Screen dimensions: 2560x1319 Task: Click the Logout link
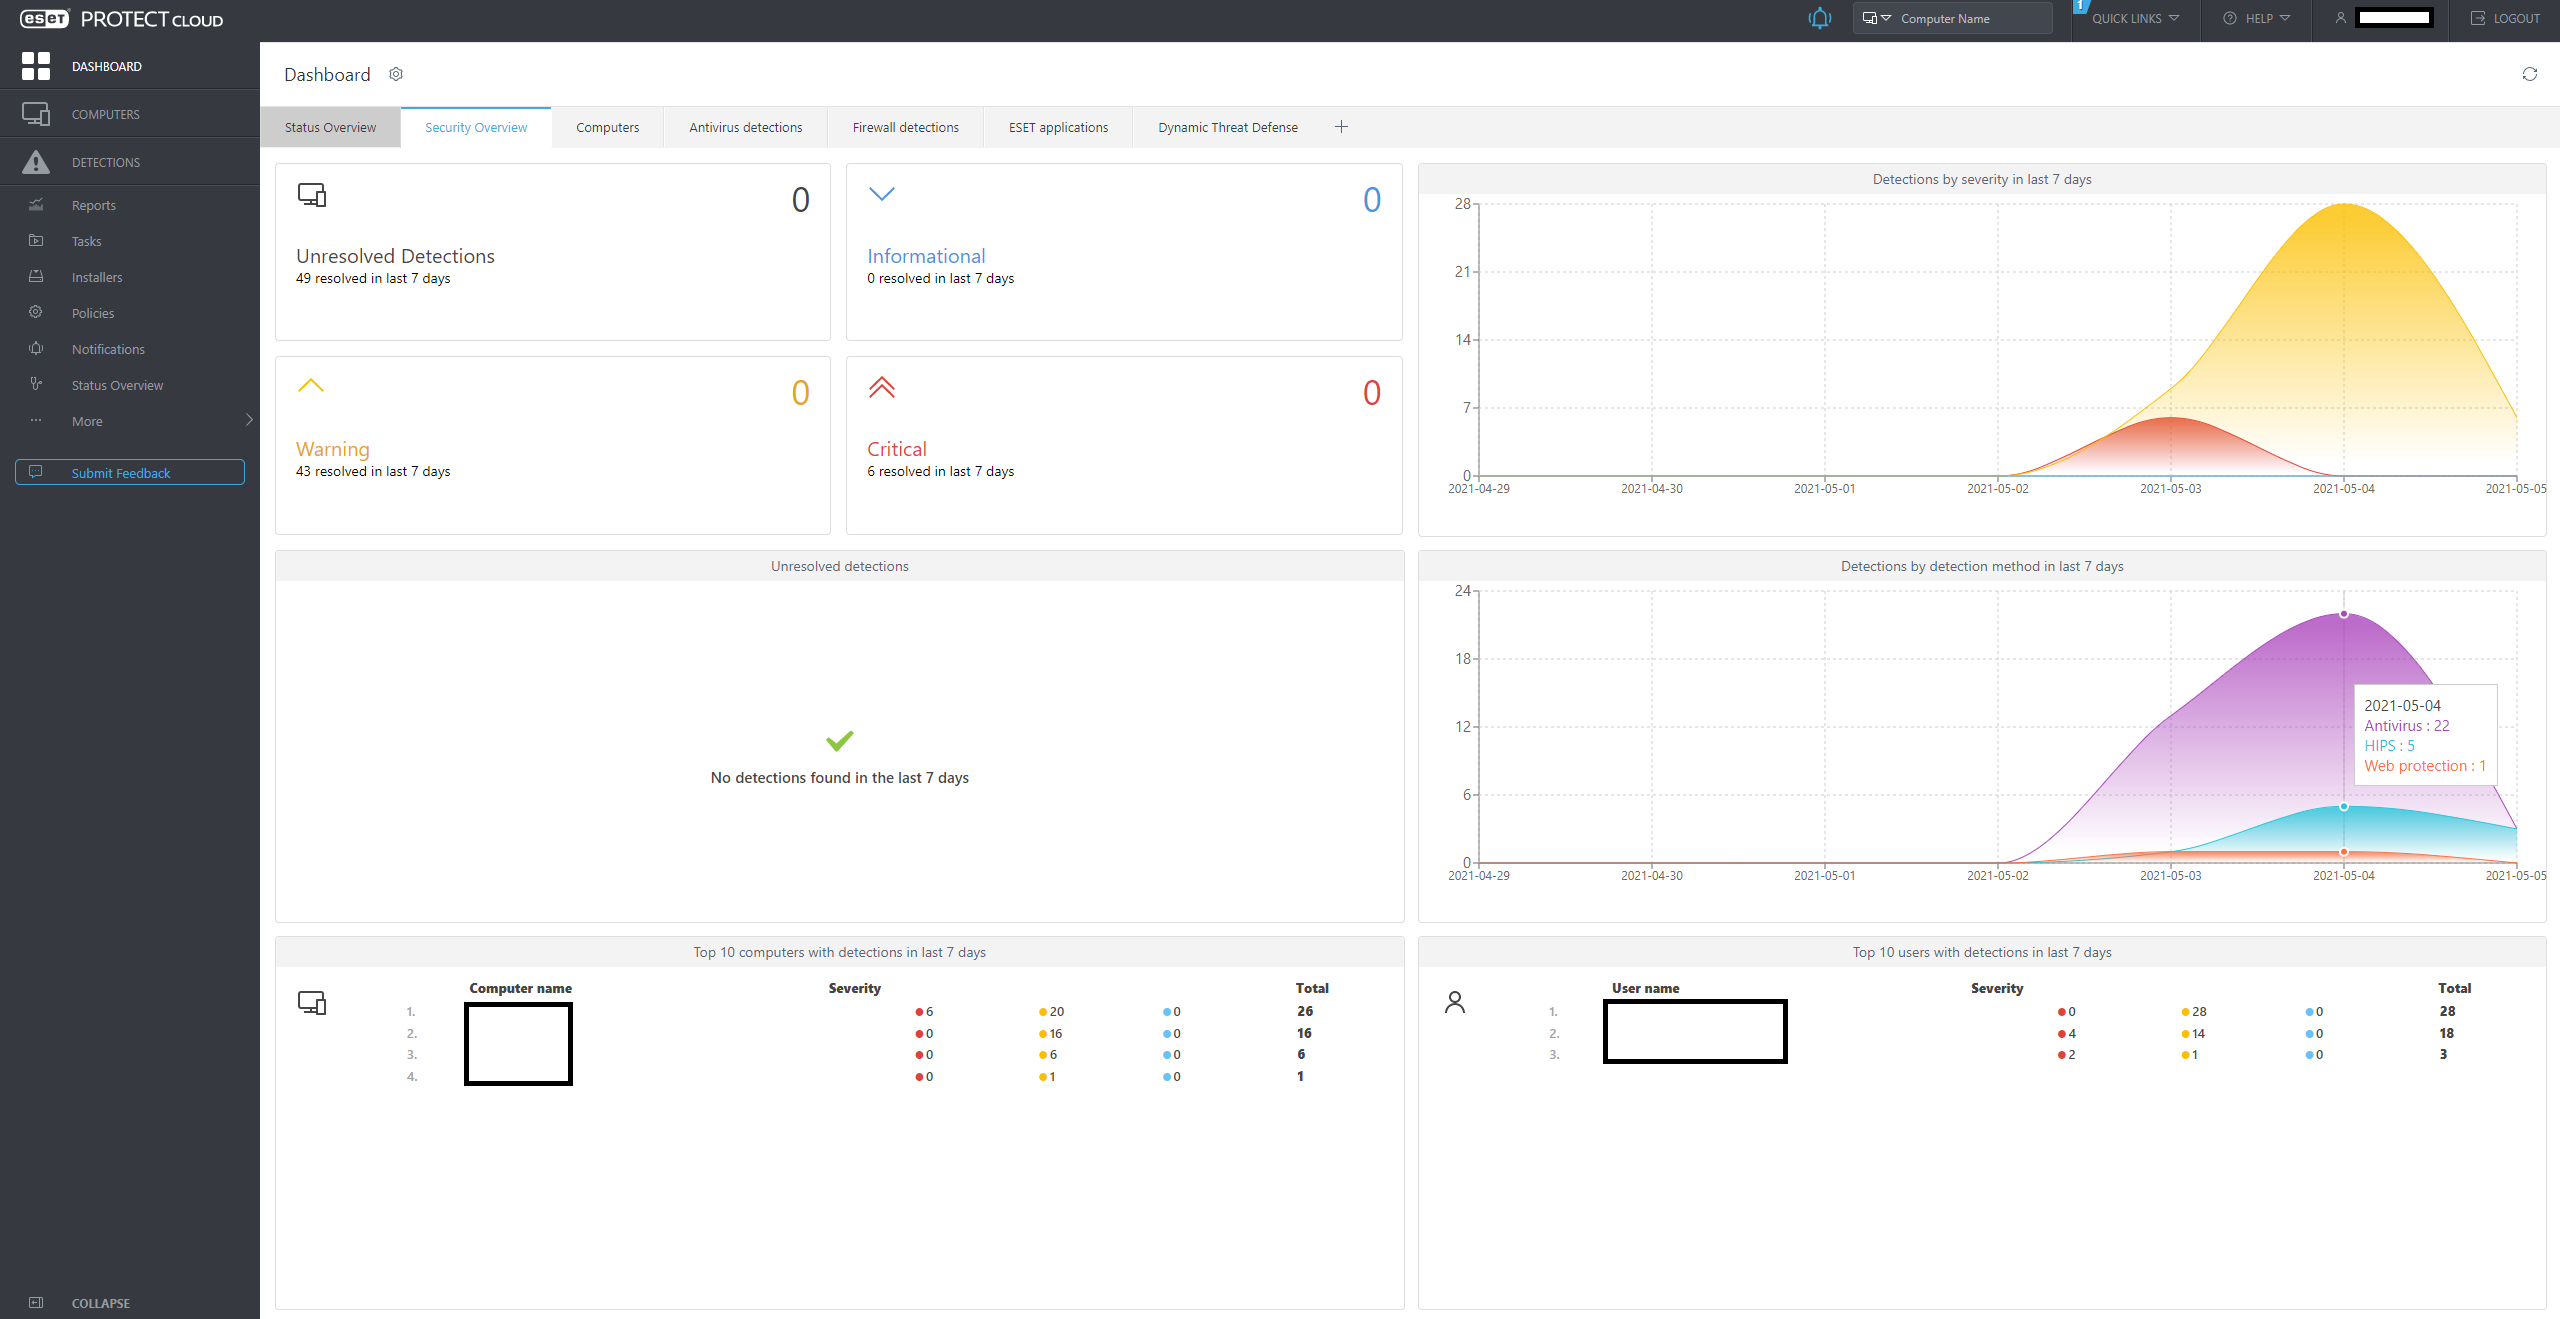[2505, 18]
